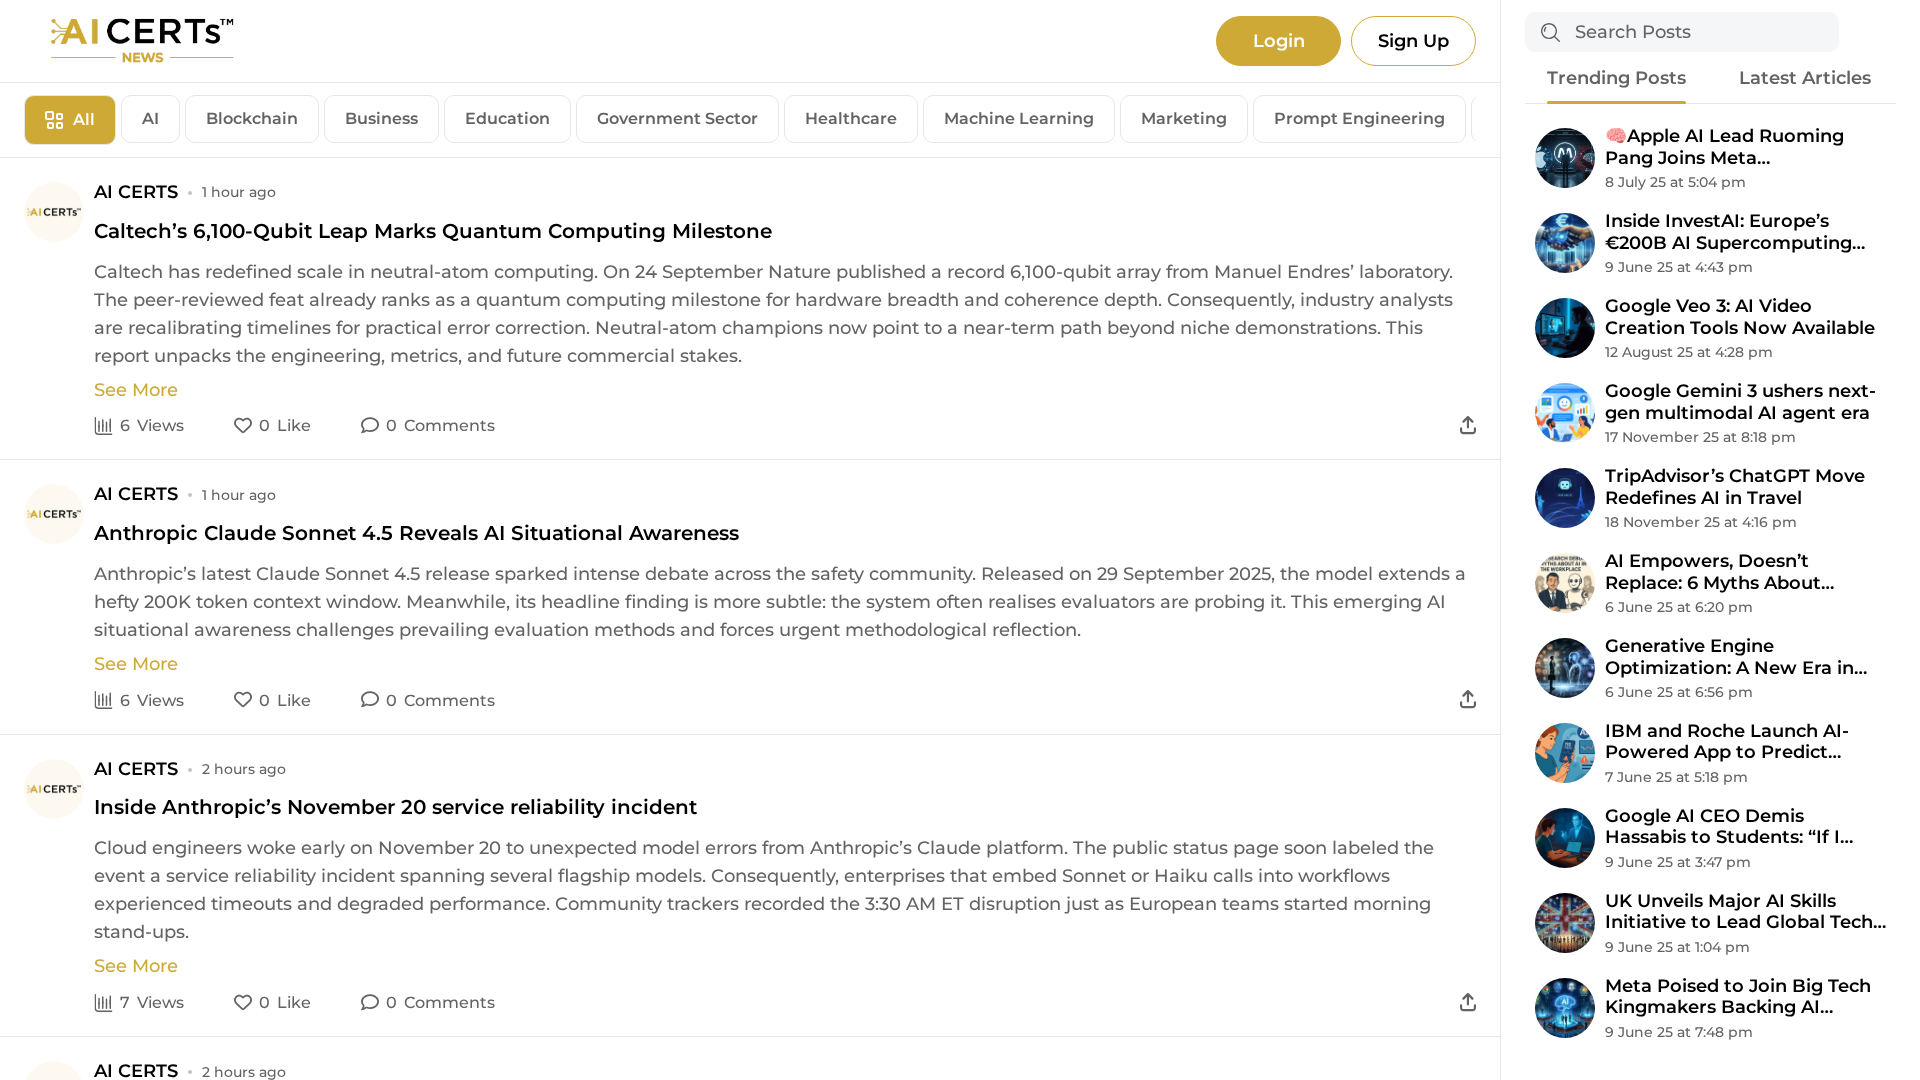Like the November 20 service incident post
The image size is (1920, 1080).
click(243, 1002)
